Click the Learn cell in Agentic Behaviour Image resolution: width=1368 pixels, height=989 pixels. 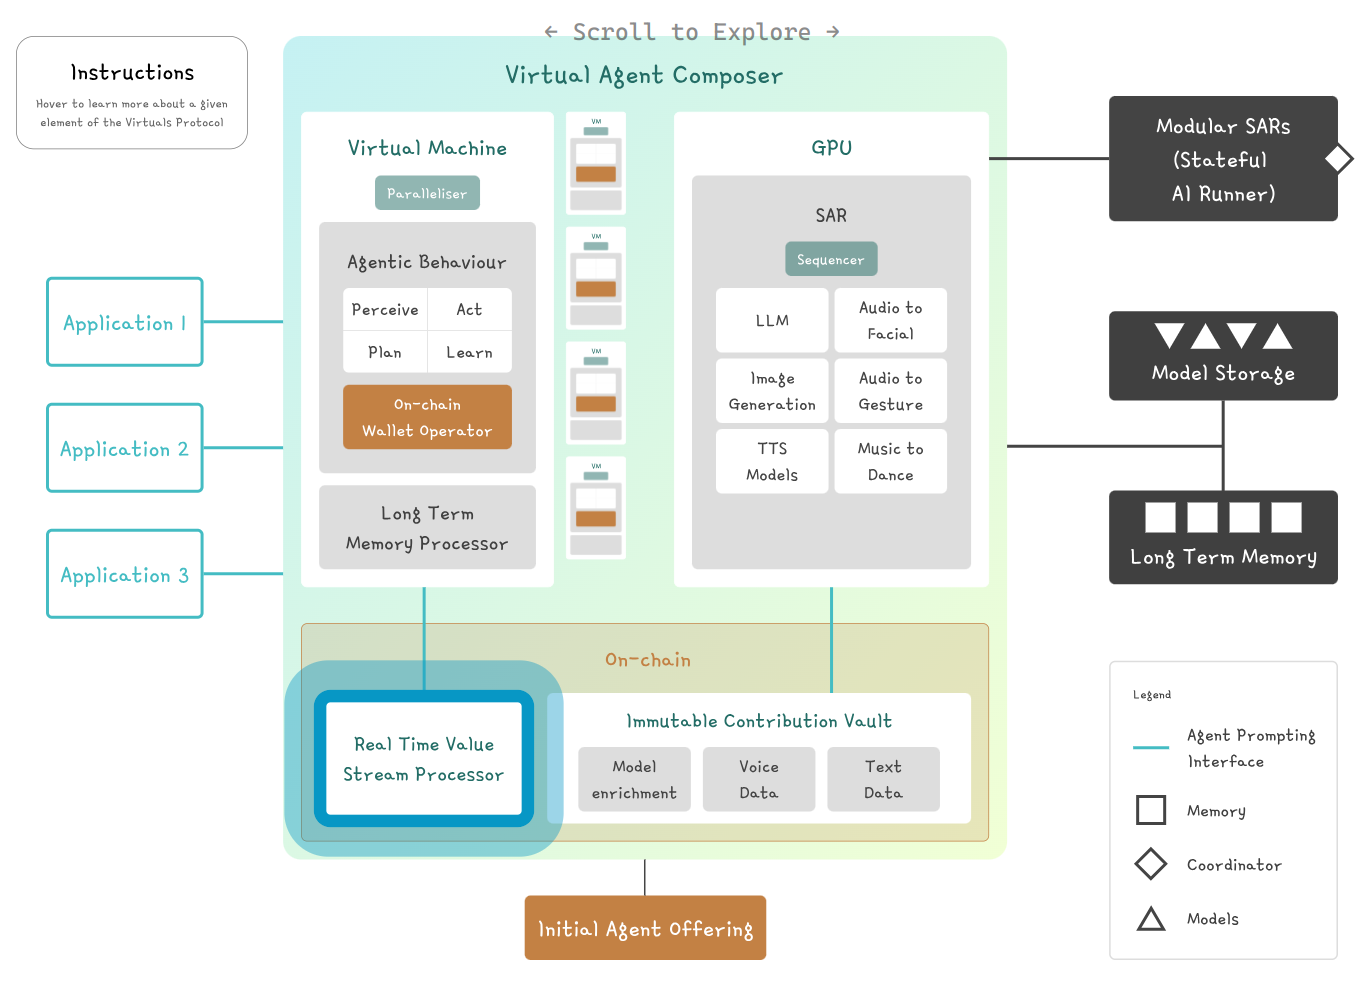[x=469, y=352]
